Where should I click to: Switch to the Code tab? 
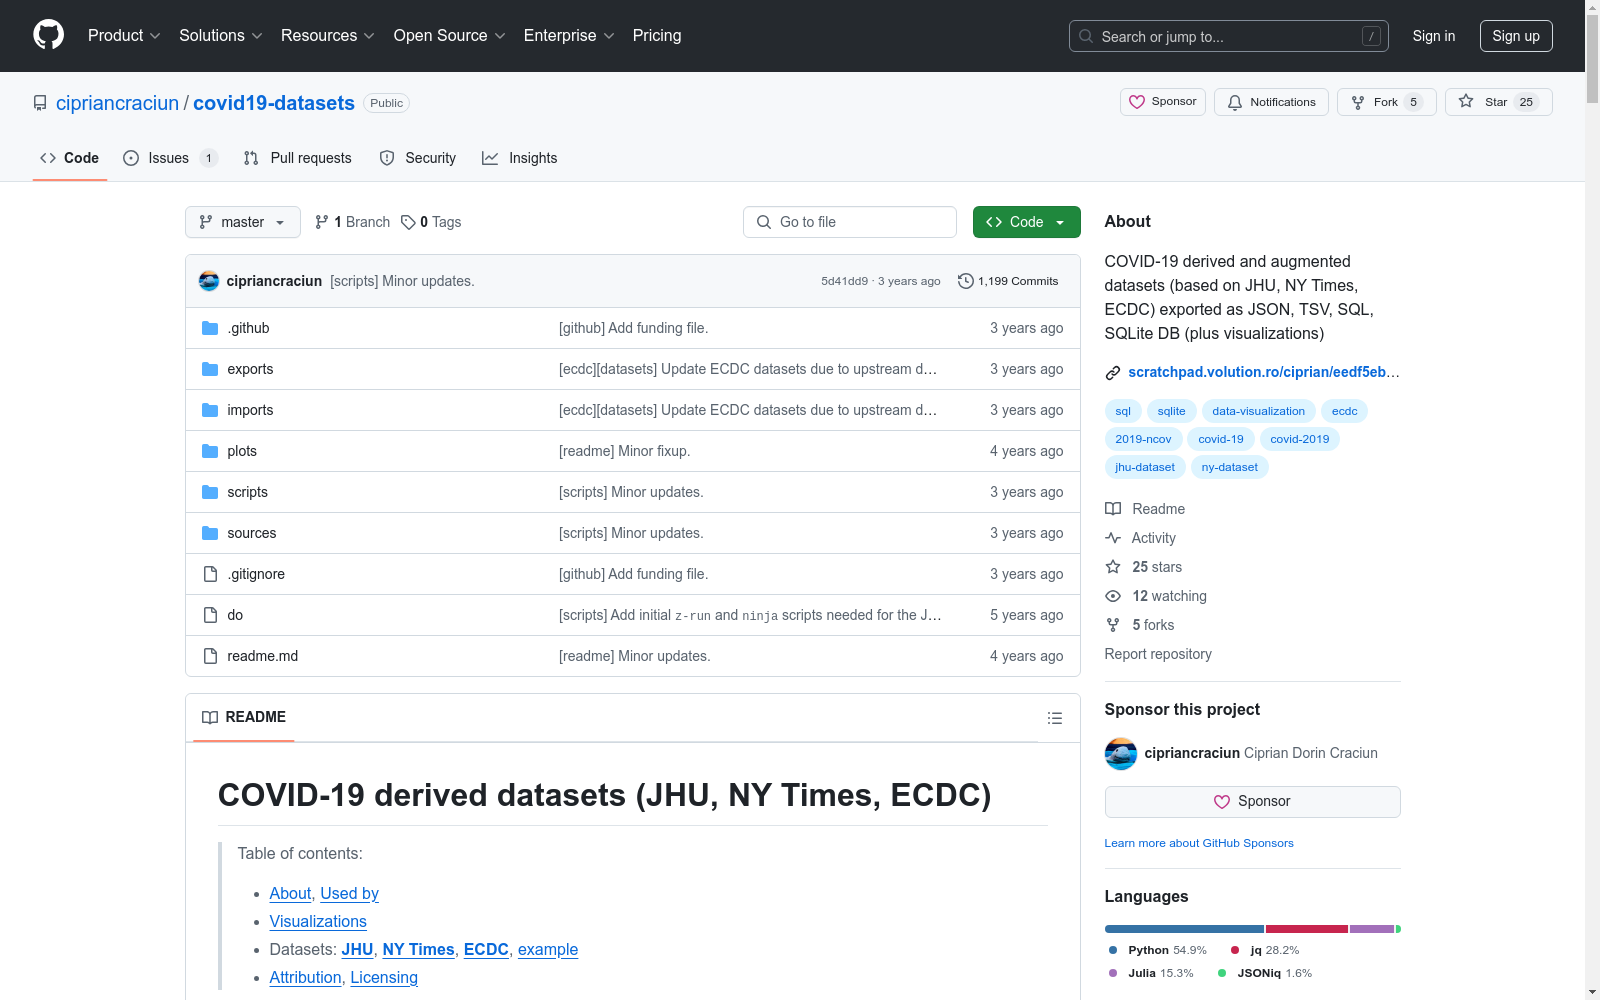70,158
